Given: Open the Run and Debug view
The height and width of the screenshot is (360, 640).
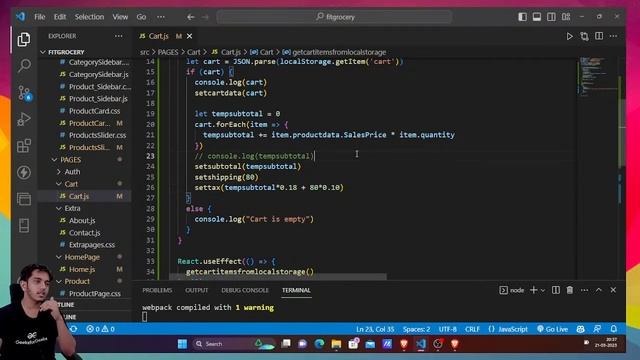Looking at the screenshot, I should point(24,119).
